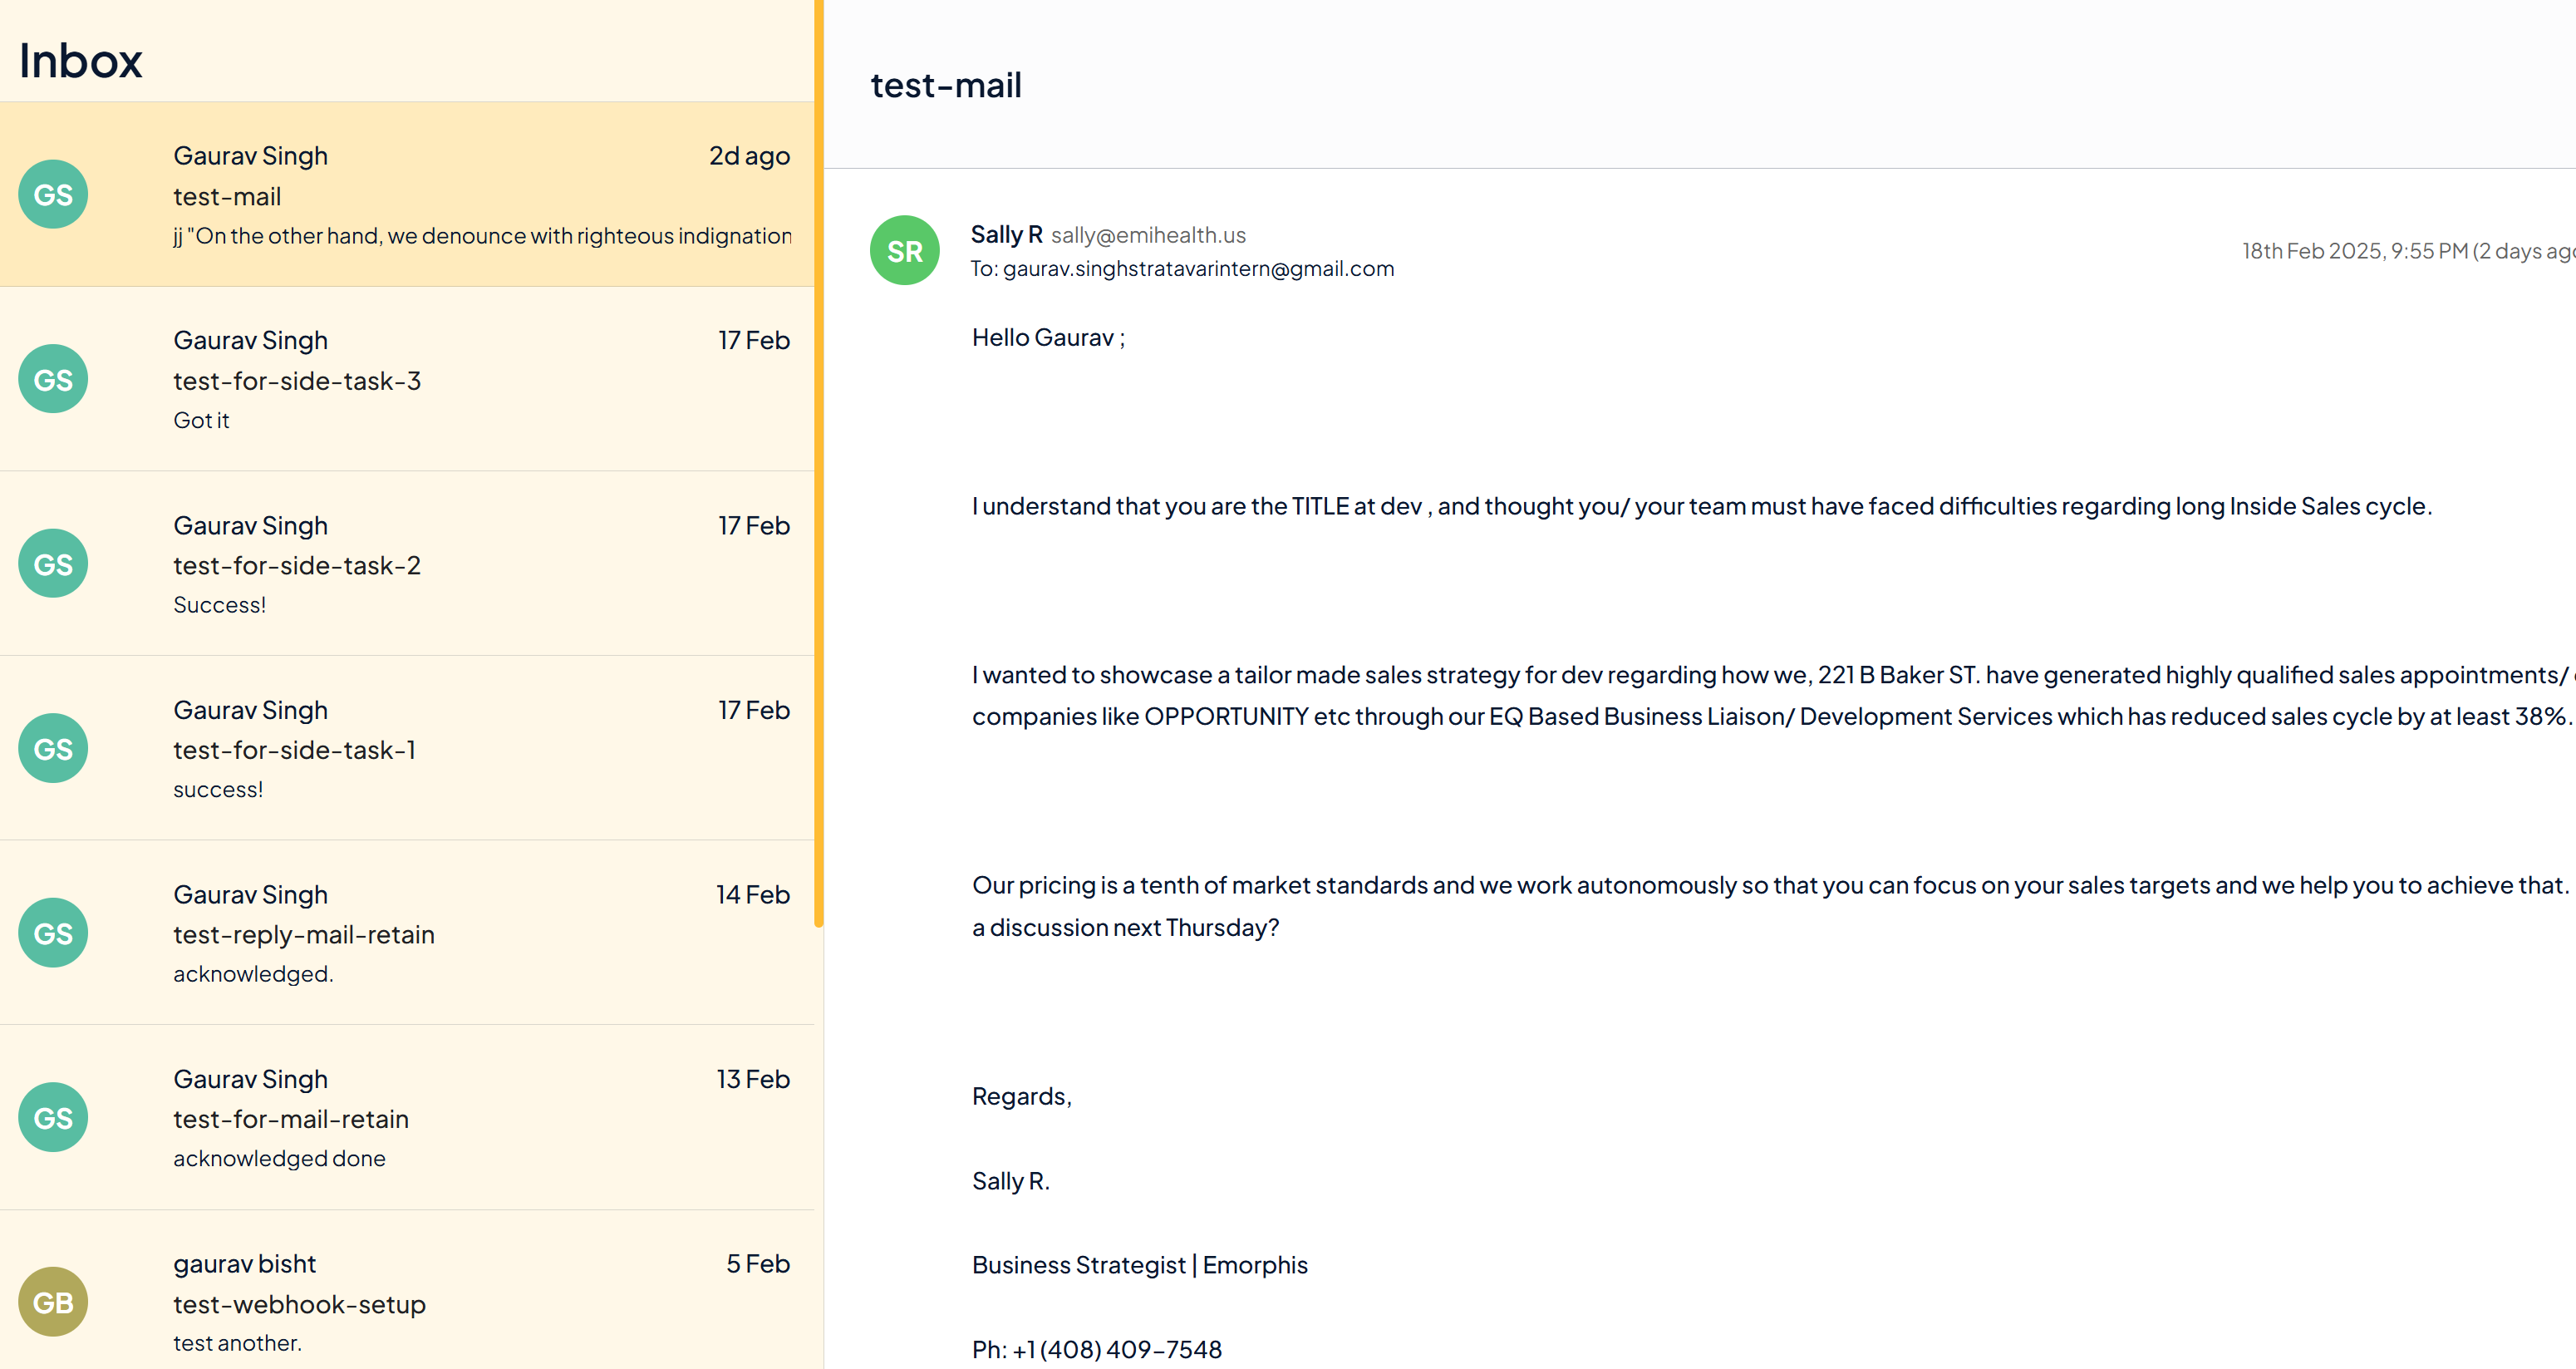Image resolution: width=2576 pixels, height=1369 pixels.
Task: Click 'Business Strategist | Emorphis' signature line
Action: (x=1139, y=1265)
